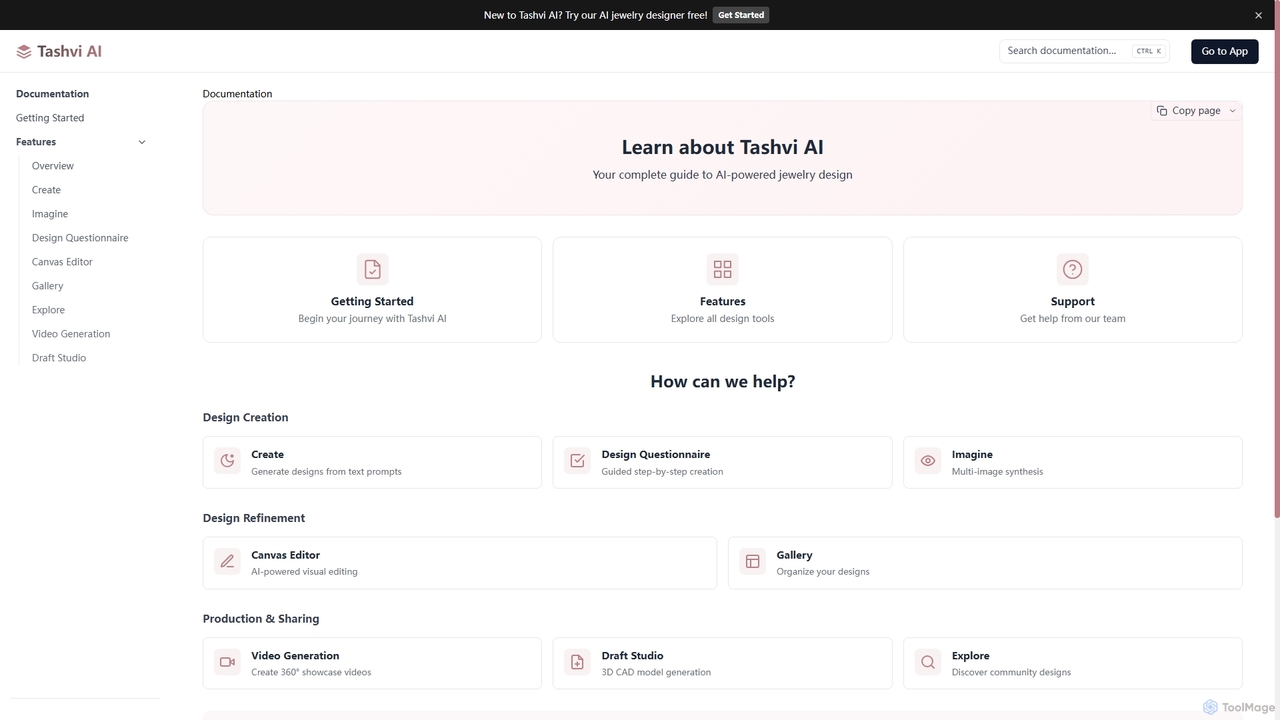This screenshot has height=720, width=1280.
Task: Click the Go to App button
Action: pyautogui.click(x=1224, y=51)
